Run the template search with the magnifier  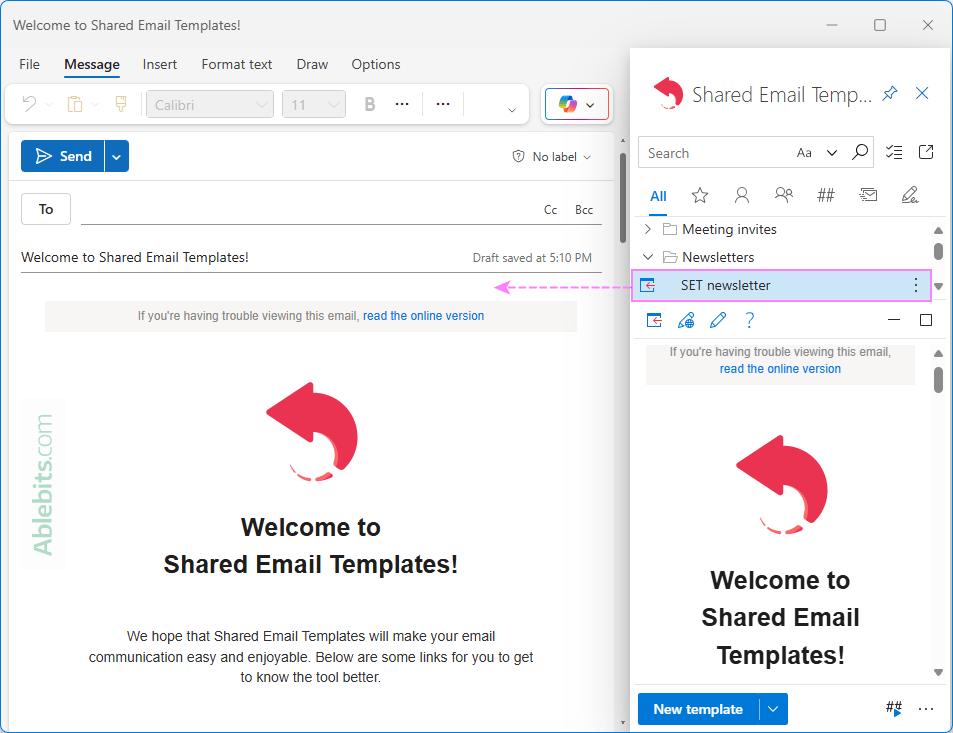[x=860, y=152]
